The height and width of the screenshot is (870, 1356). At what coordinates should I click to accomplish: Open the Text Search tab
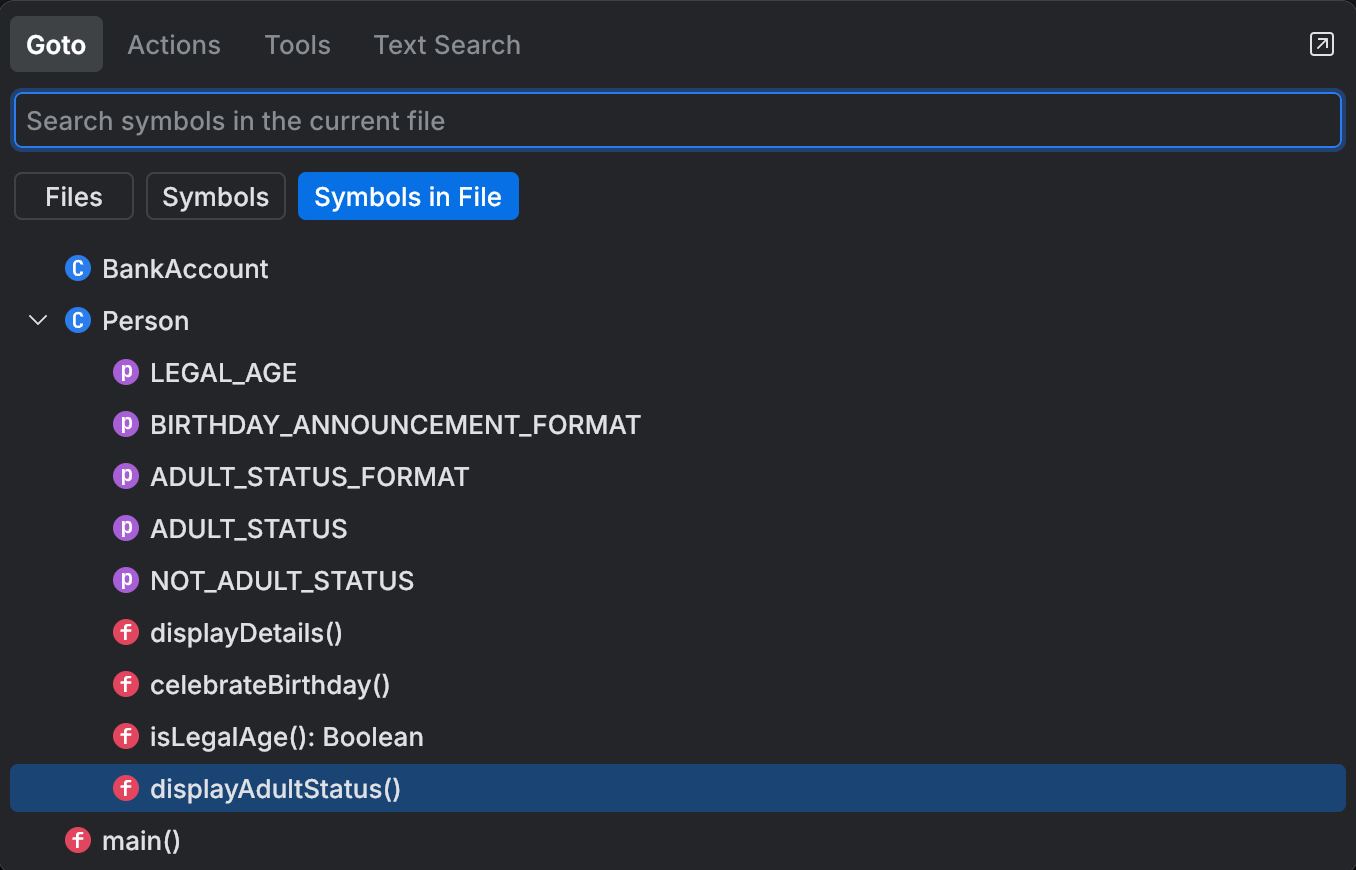447,44
